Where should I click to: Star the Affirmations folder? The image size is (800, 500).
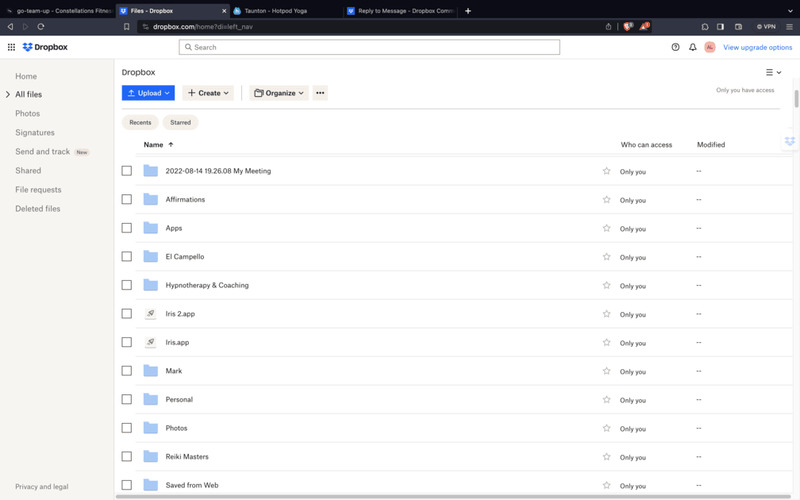click(606, 199)
